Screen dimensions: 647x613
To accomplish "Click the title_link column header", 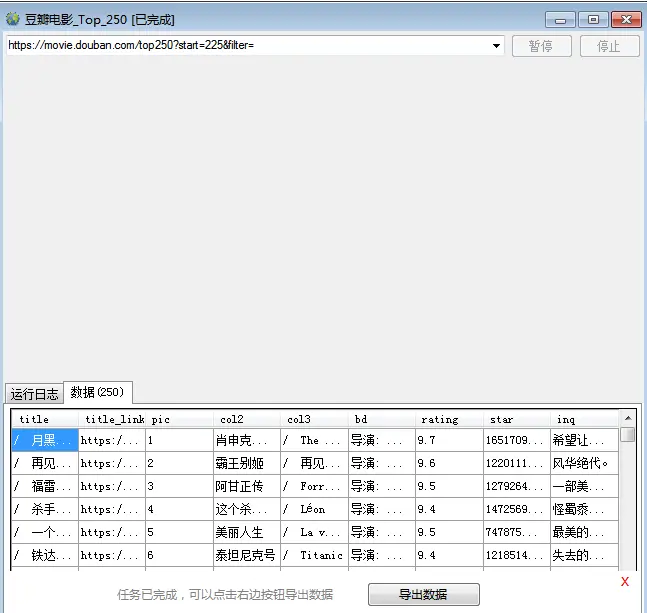I will (x=111, y=419).
